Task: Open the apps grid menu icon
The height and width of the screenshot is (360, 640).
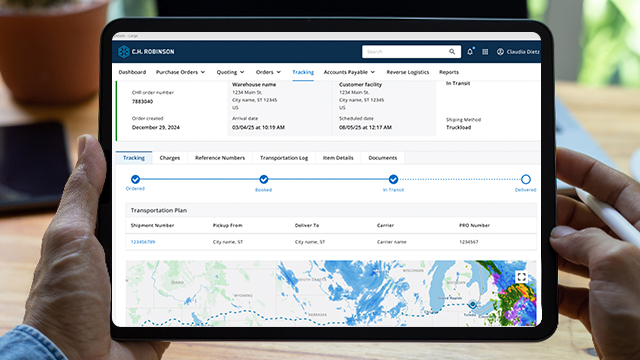Action: [x=485, y=52]
